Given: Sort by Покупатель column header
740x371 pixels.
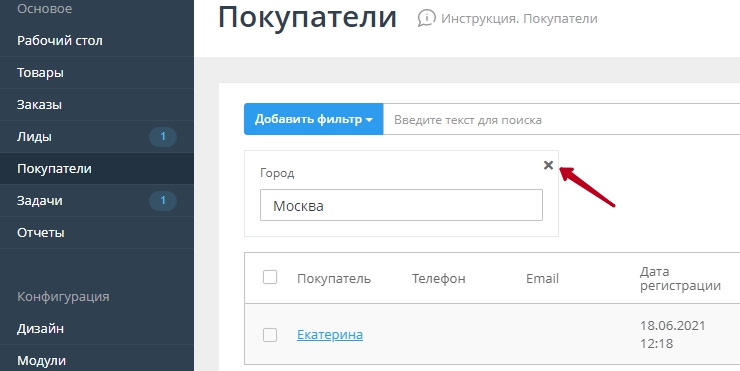Looking at the screenshot, I should [x=334, y=278].
